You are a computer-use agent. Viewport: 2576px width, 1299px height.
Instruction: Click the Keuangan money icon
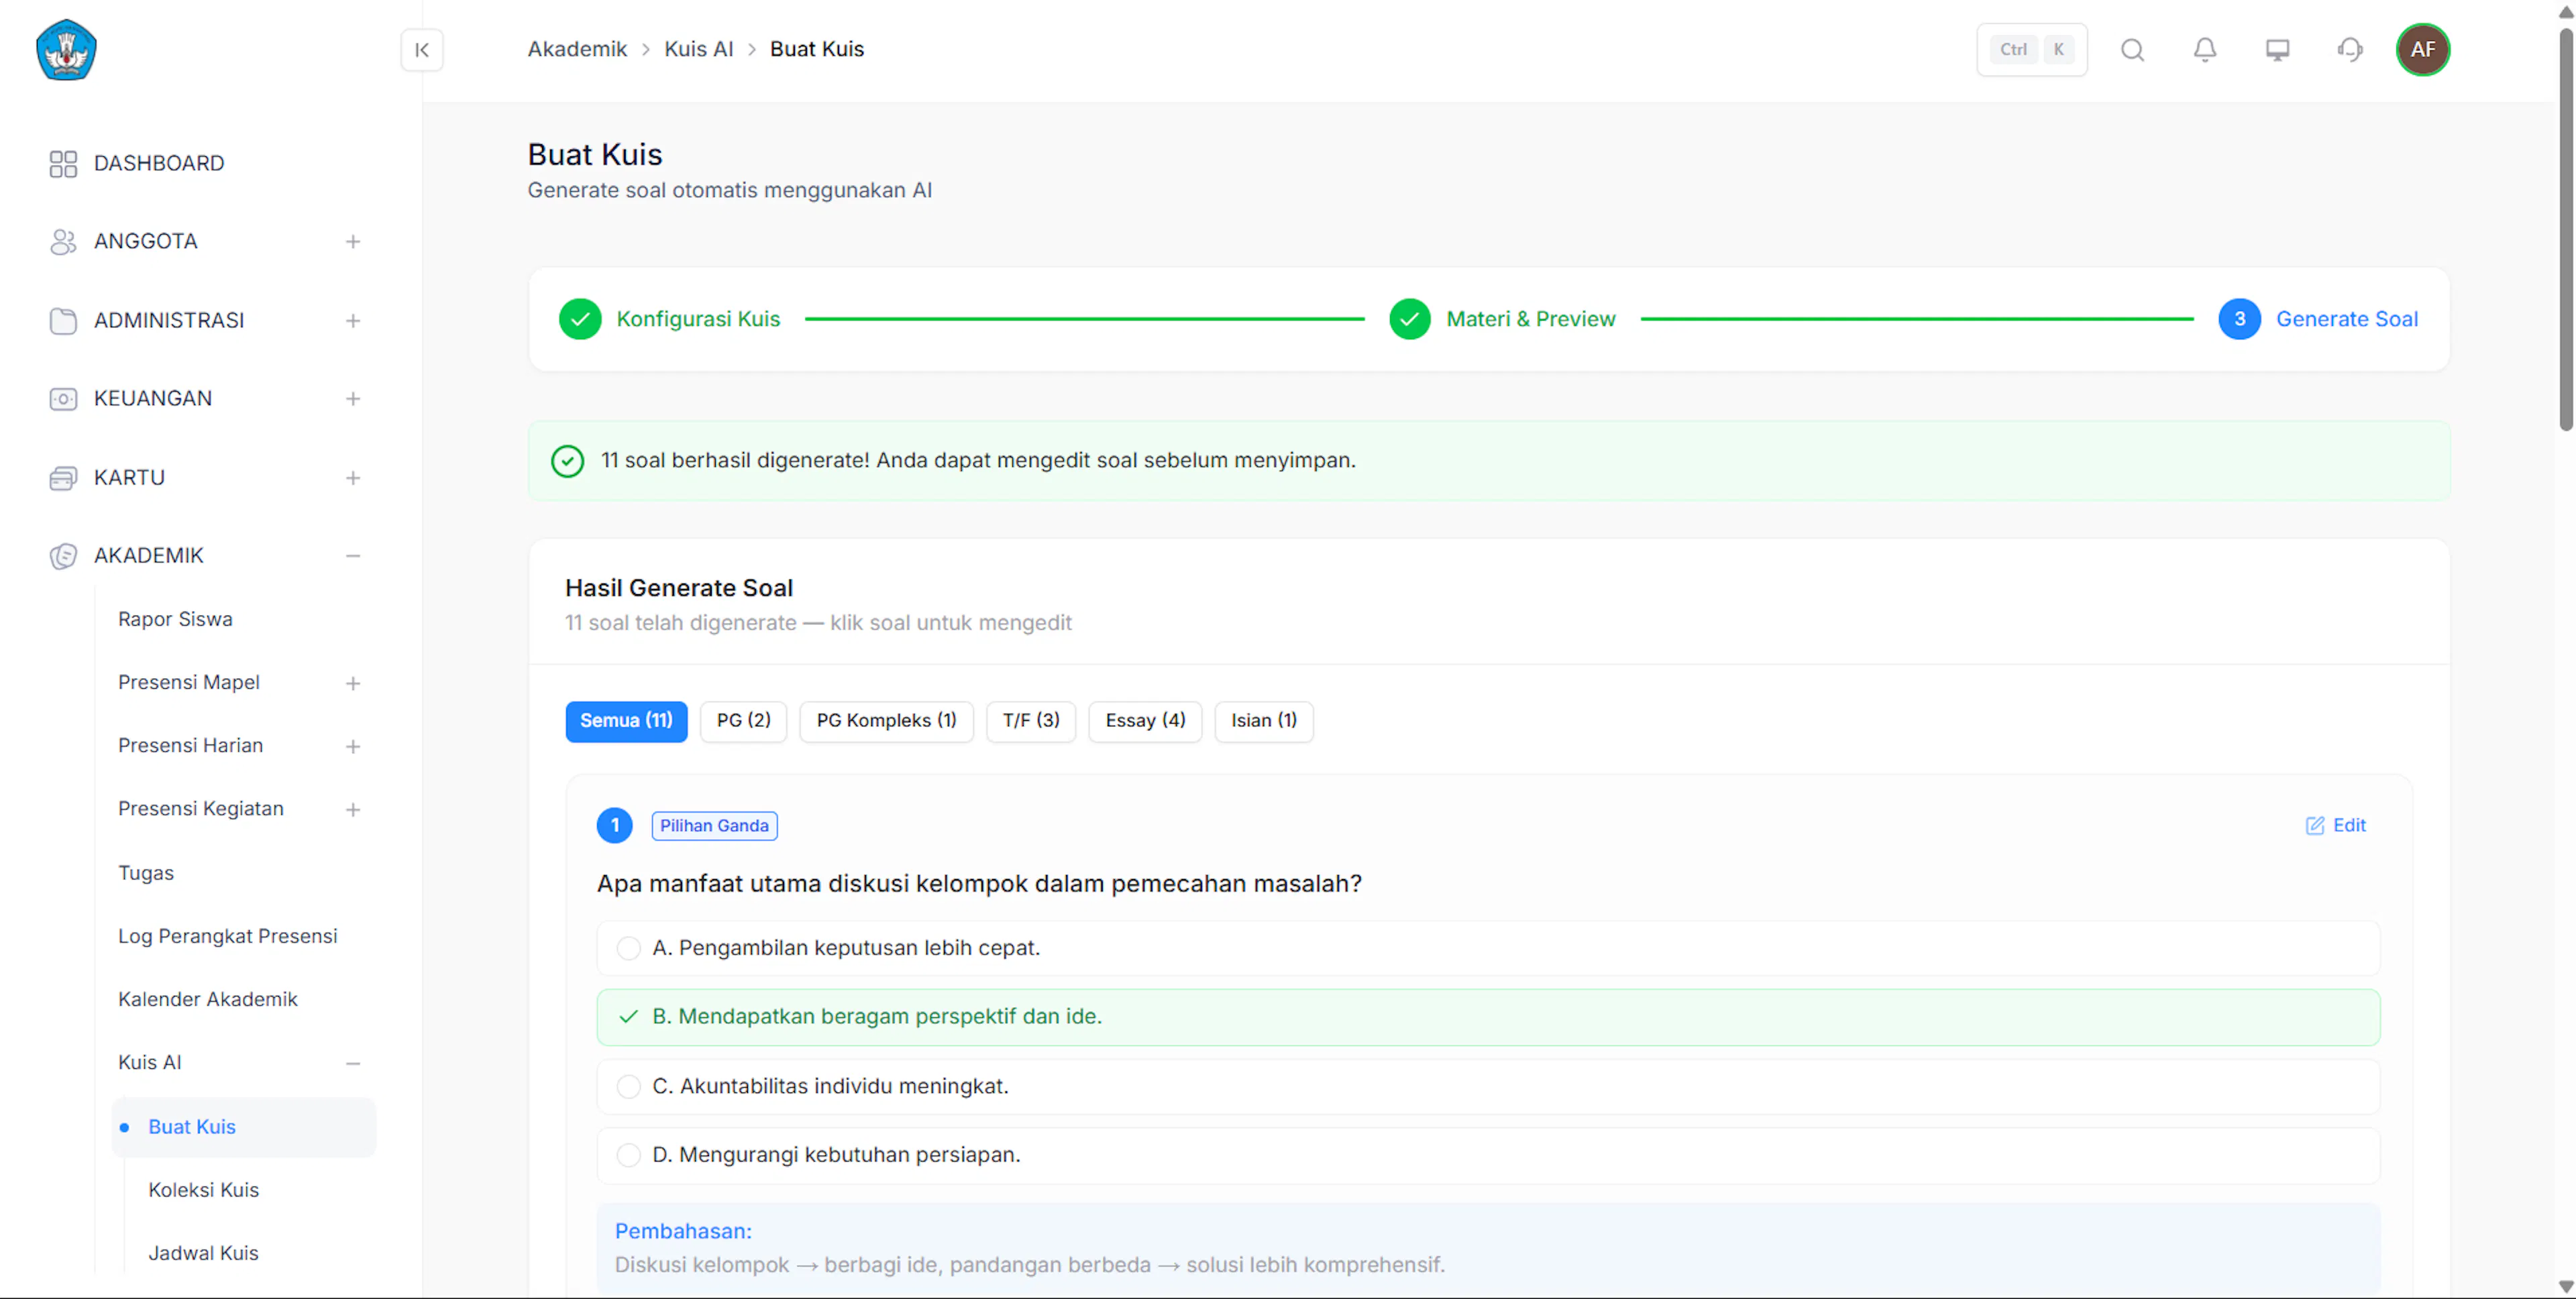point(63,398)
